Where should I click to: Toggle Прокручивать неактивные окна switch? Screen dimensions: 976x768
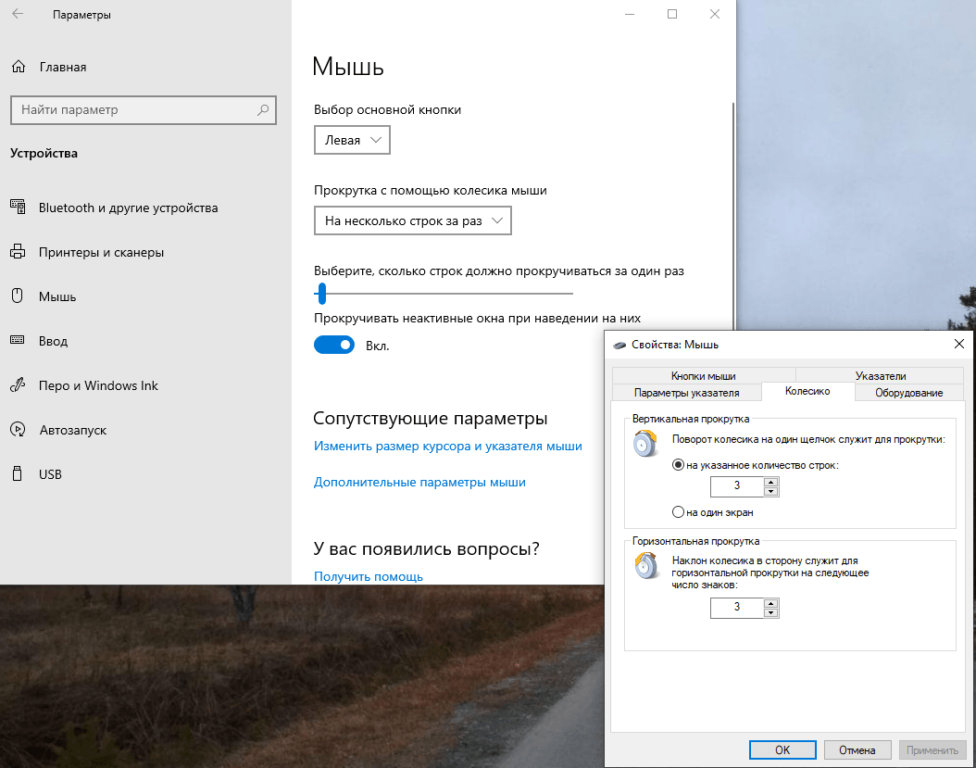point(334,345)
